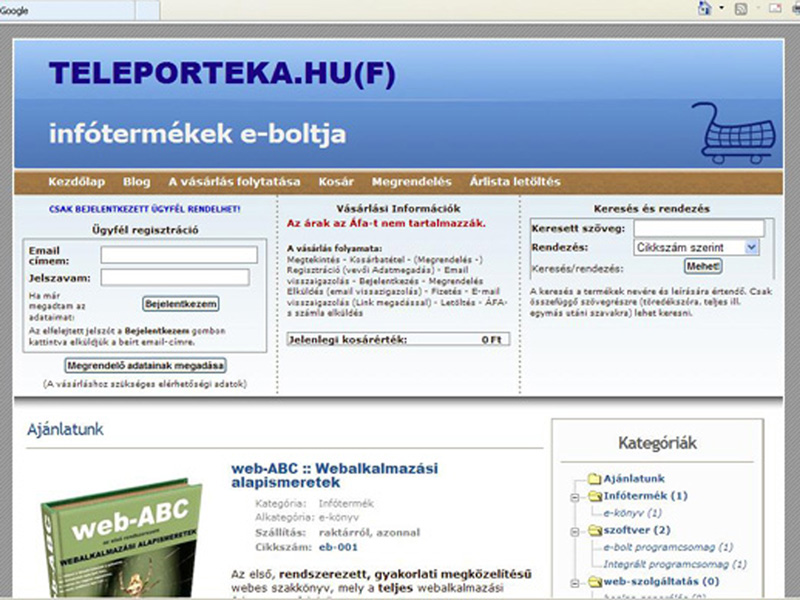Screen dimensions: 800x600
Task: Click the shopping cart icon in the banner
Action: (735, 133)
